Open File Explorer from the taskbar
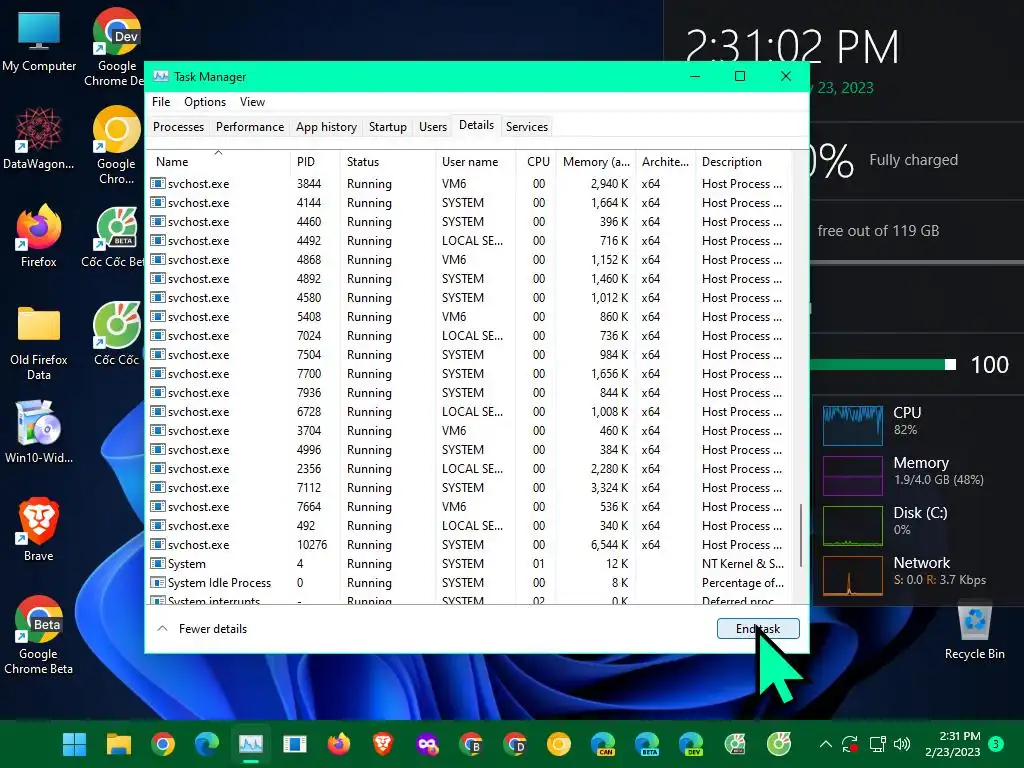 [x=119, y=744]
